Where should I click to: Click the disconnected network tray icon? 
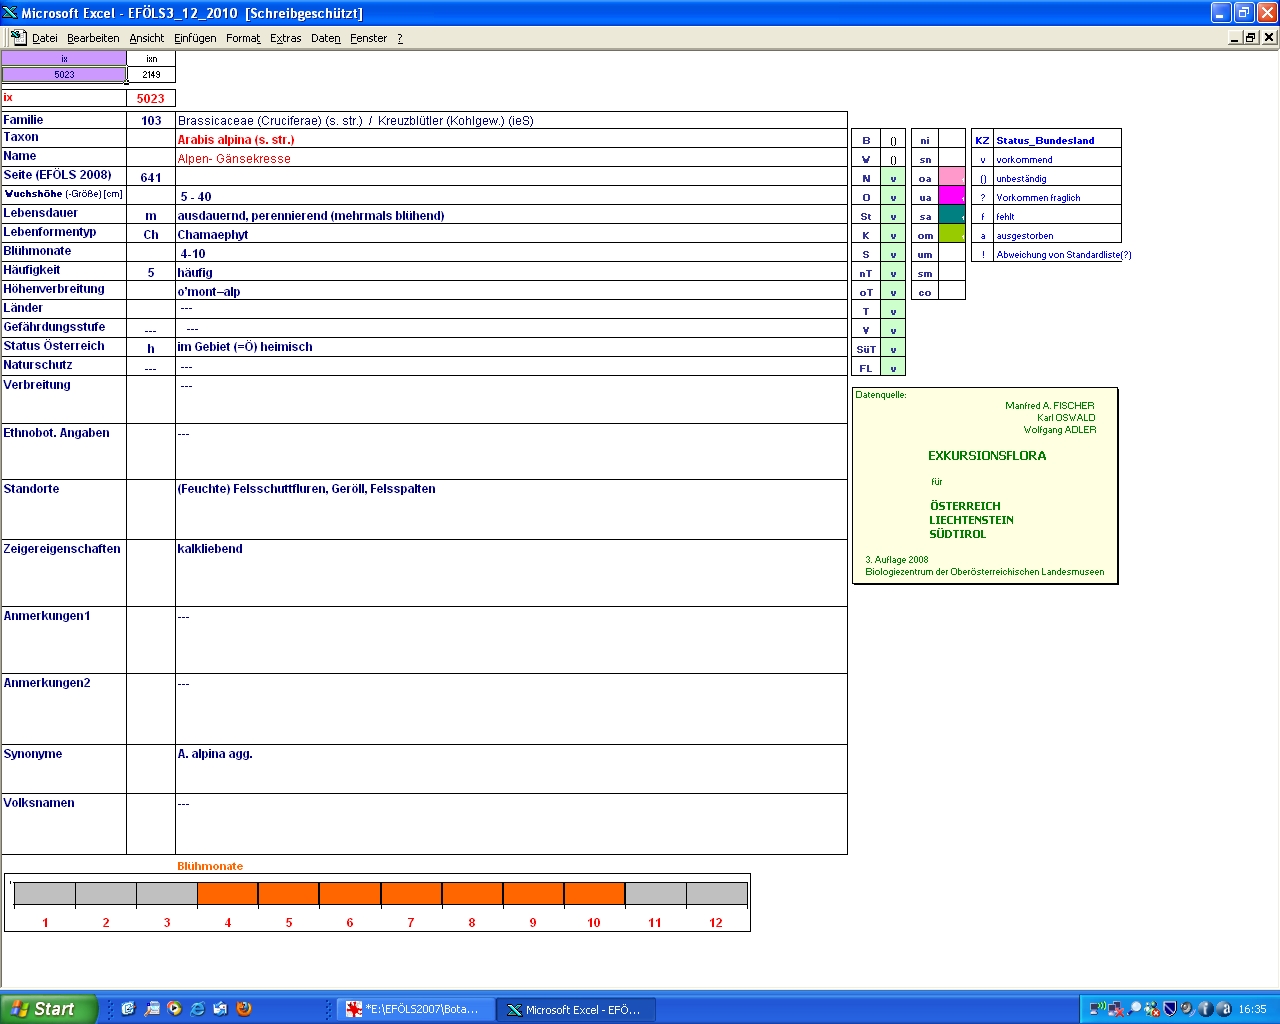click(1115, 1009)
